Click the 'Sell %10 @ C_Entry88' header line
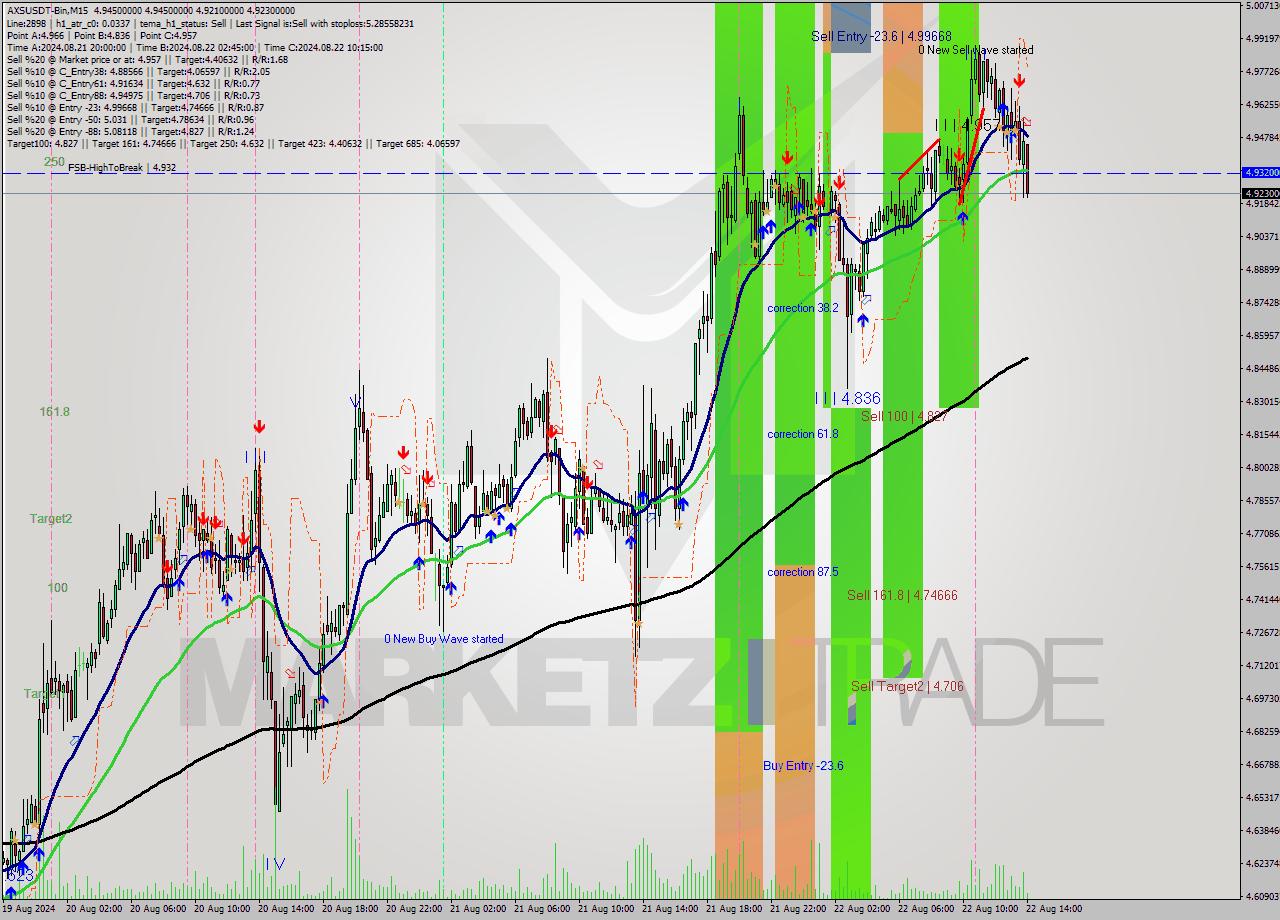Screen dimensions: 1280x920 pyautogui.click(x=134, y=95)
